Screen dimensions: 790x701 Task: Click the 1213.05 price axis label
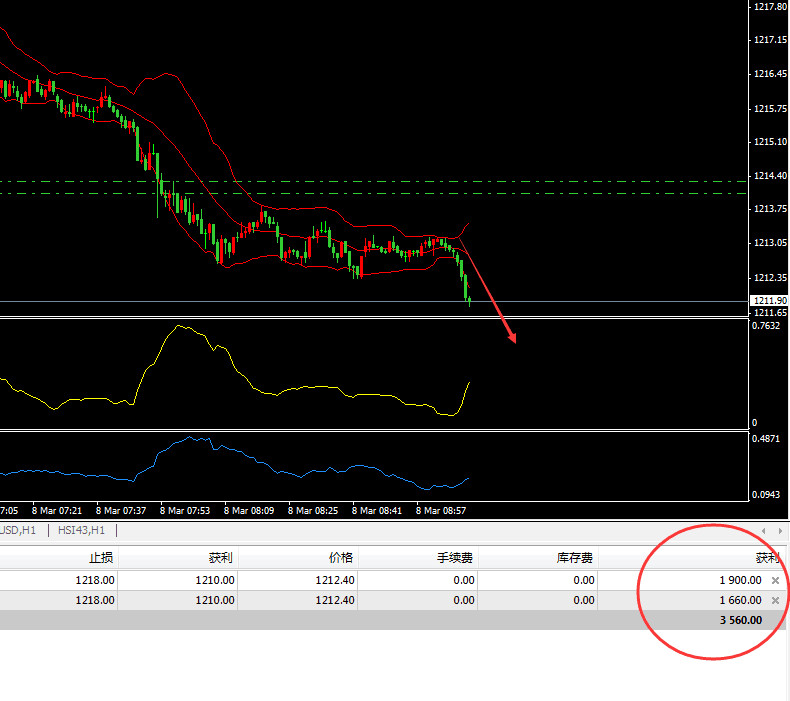click(x=770, y=243)
